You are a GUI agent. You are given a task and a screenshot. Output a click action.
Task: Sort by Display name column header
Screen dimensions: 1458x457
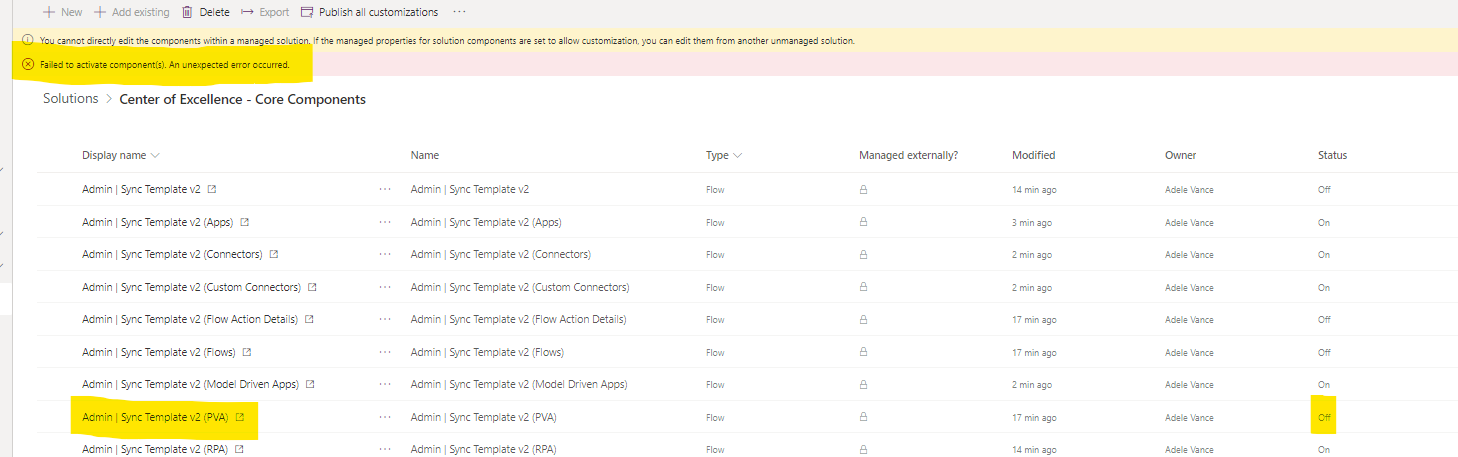(121, 155)
